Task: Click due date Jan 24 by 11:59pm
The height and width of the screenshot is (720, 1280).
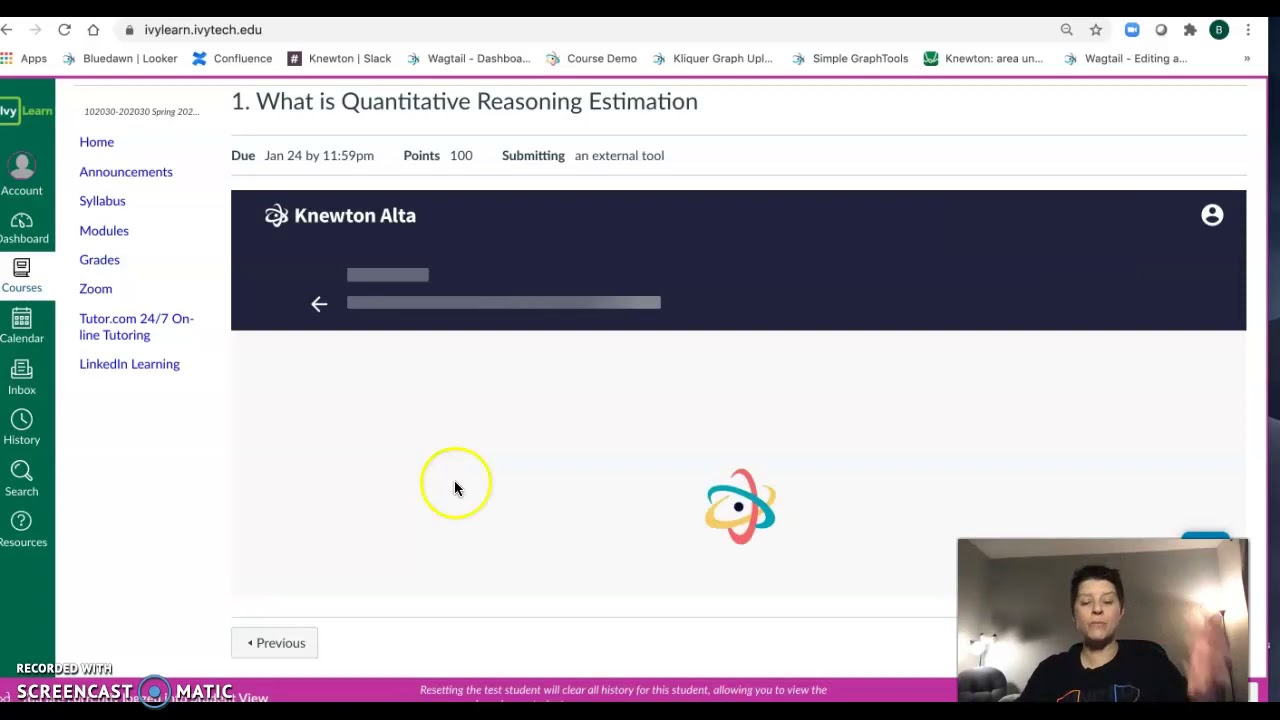Action: (319, 156)
